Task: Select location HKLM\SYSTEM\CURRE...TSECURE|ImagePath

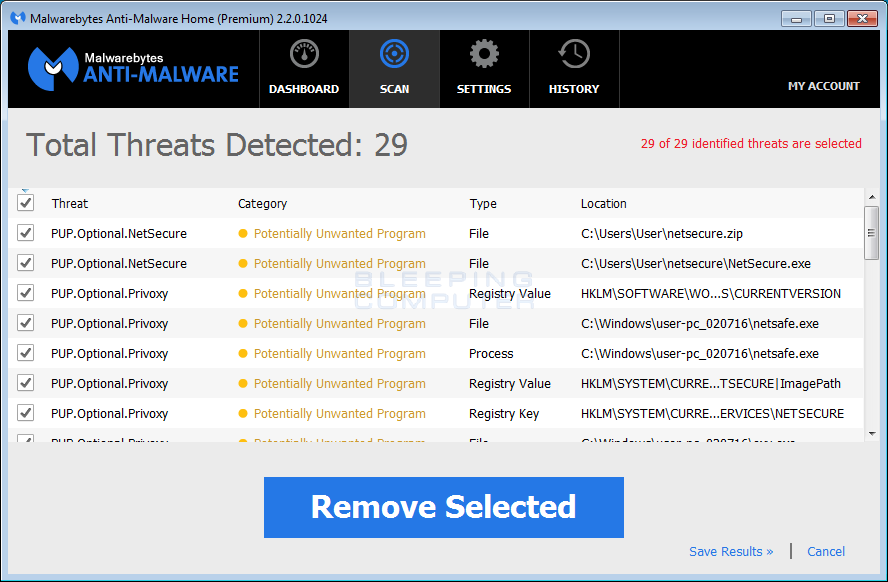Action: point(711,383)
